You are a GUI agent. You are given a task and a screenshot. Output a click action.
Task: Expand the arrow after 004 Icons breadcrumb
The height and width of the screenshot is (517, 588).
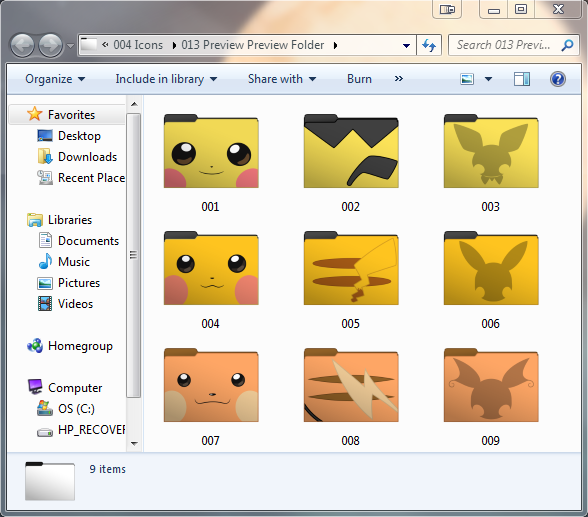(174, 45)
